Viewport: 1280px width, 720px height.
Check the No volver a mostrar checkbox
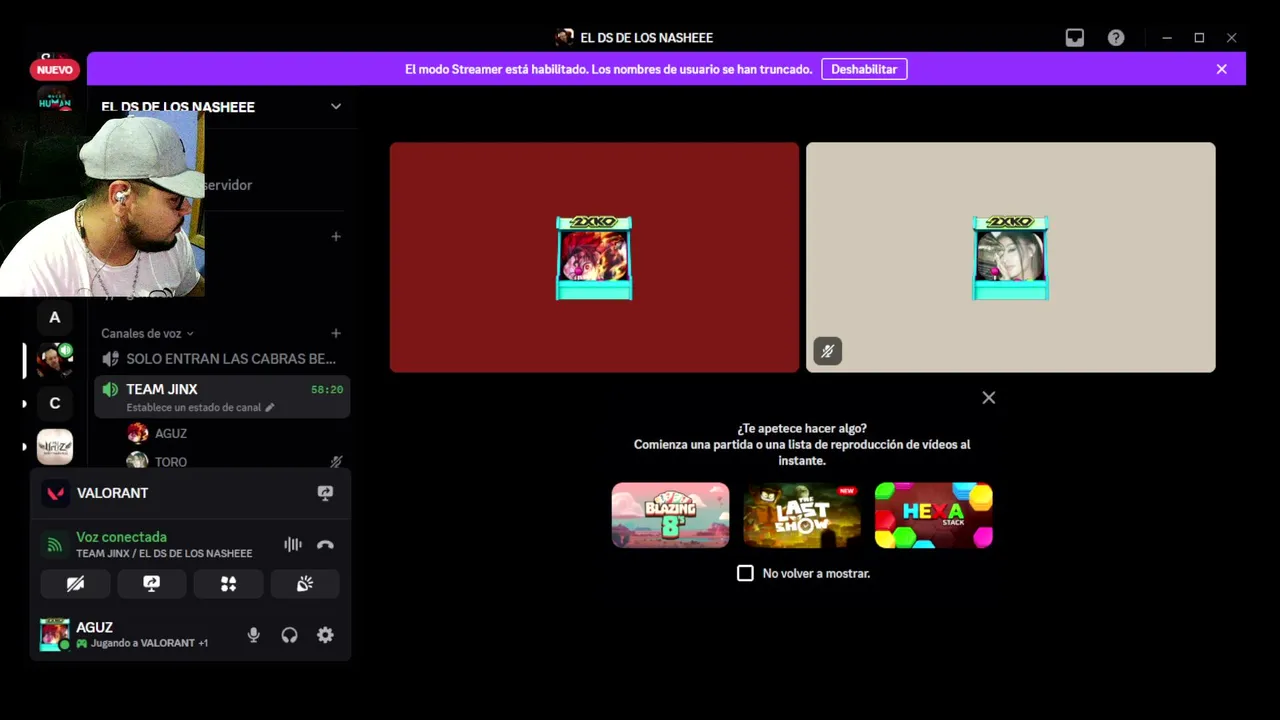pos(745,573)
